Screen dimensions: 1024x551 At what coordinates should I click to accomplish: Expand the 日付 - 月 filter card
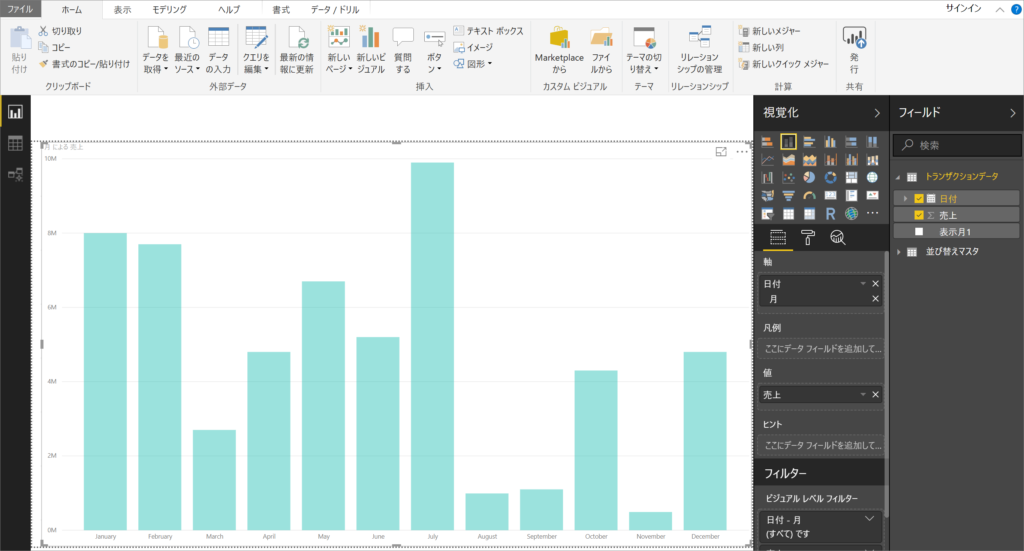(869, 519)
